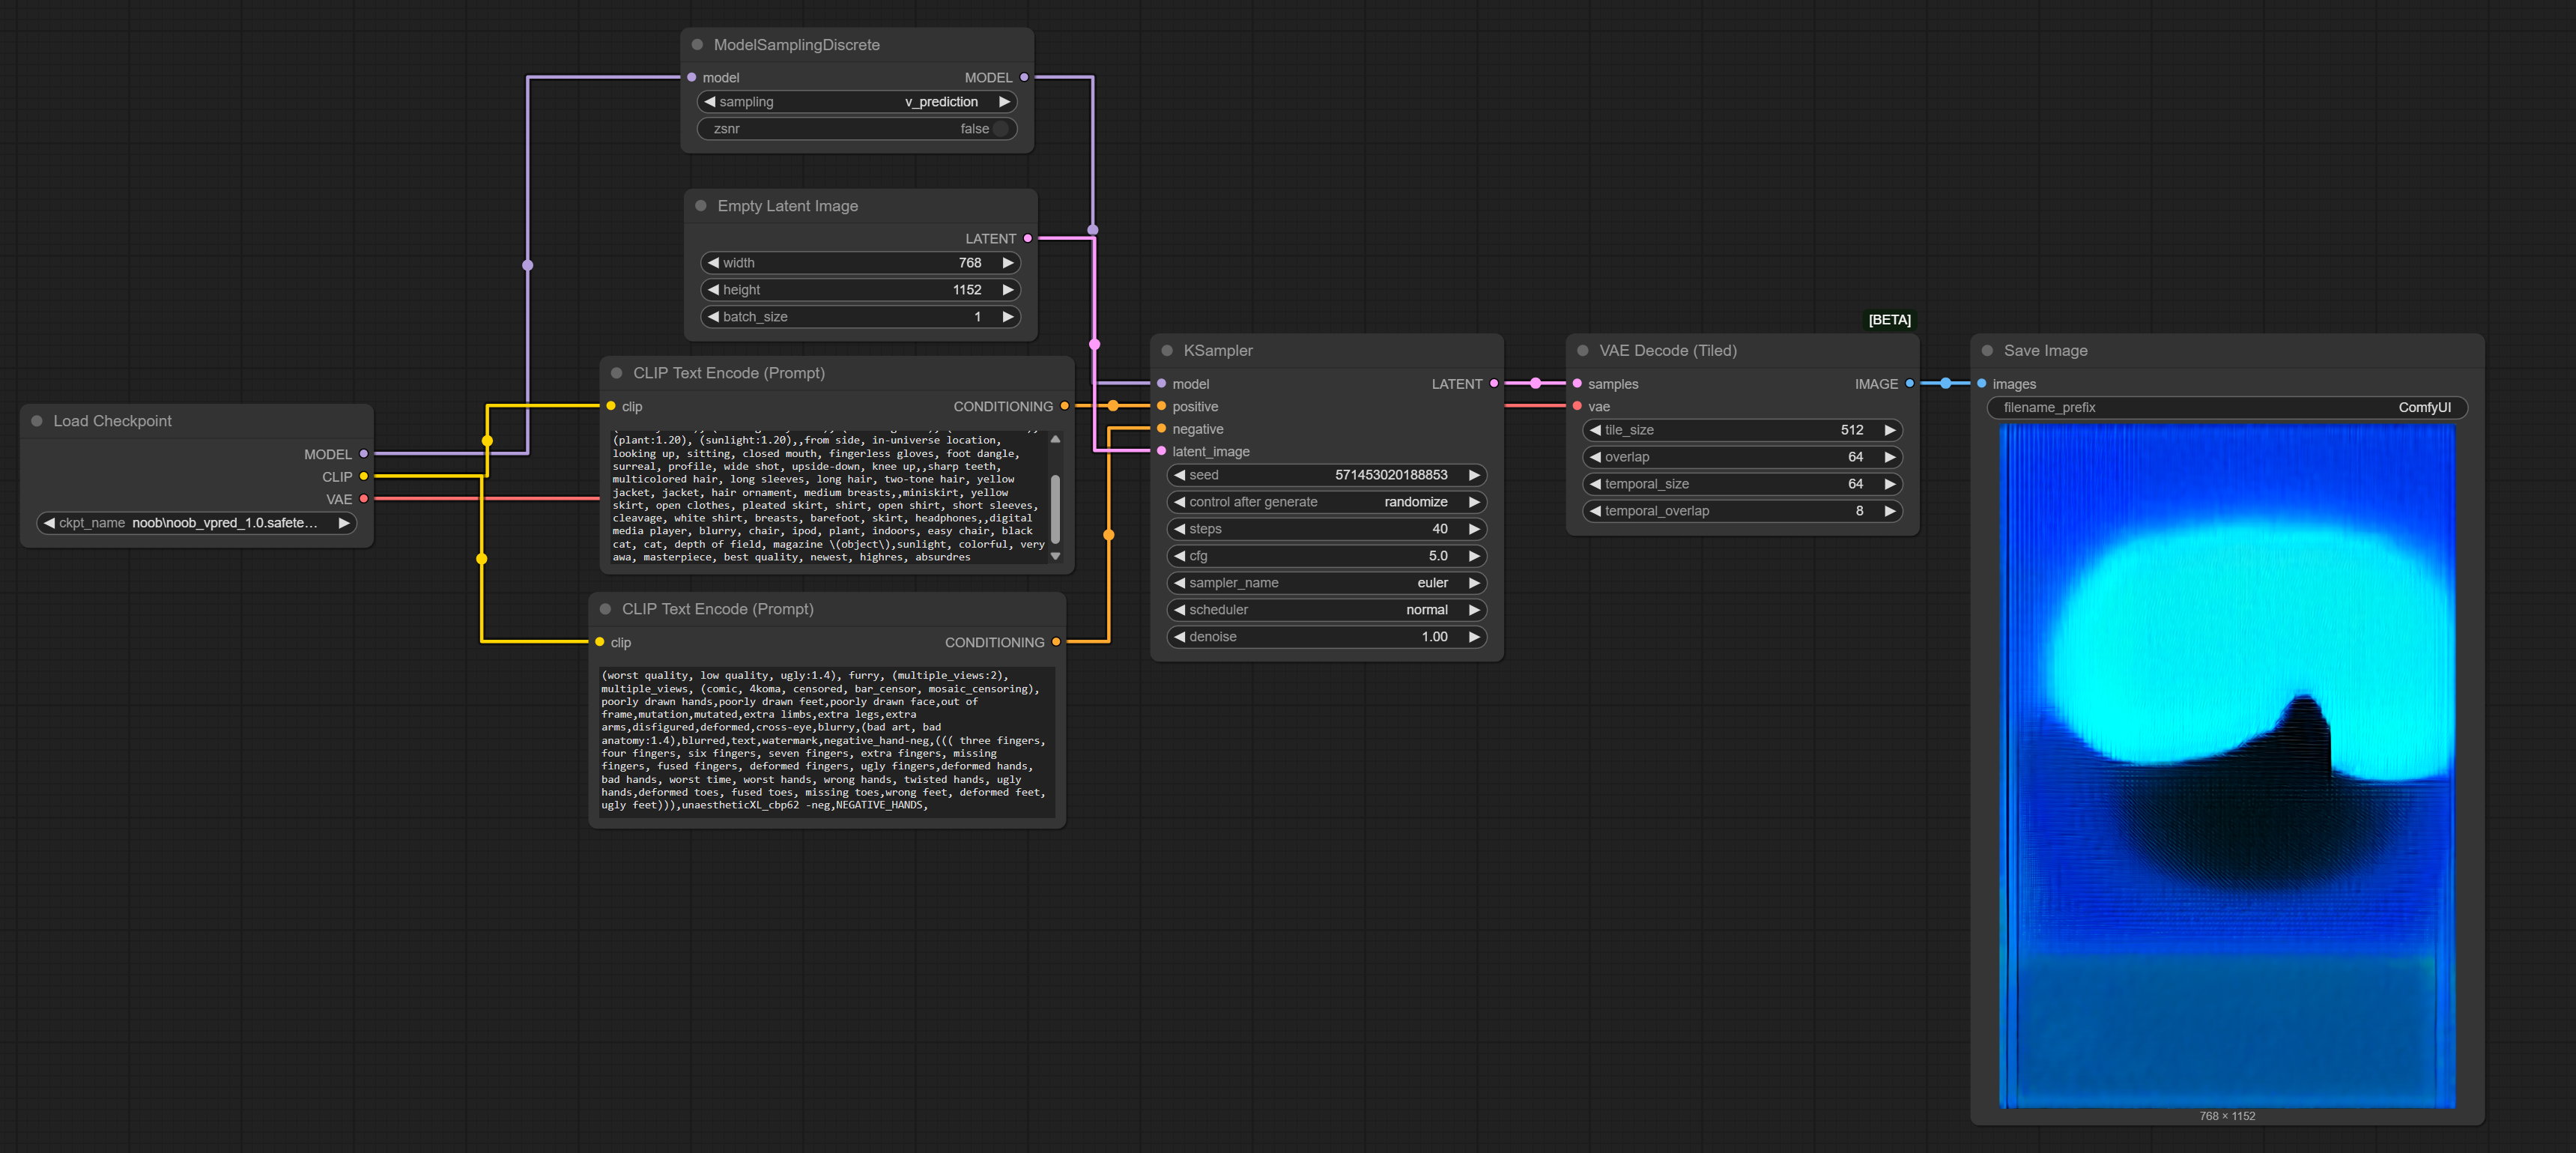Increase temporal_size with right arrow
This screenshot has height=1153, width=2576.
1890,484
